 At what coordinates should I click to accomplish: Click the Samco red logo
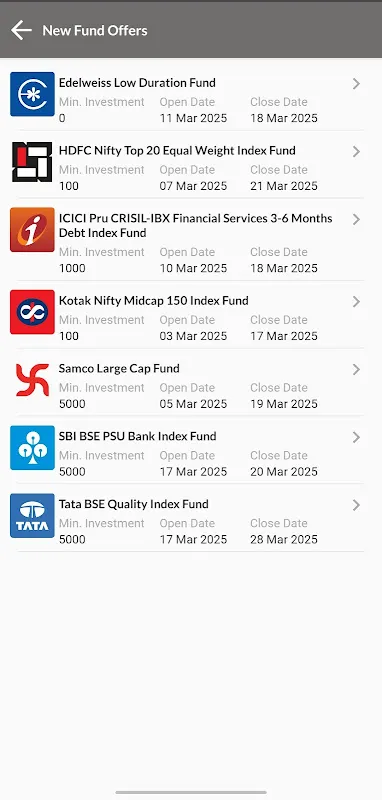[x=32, y=380]
